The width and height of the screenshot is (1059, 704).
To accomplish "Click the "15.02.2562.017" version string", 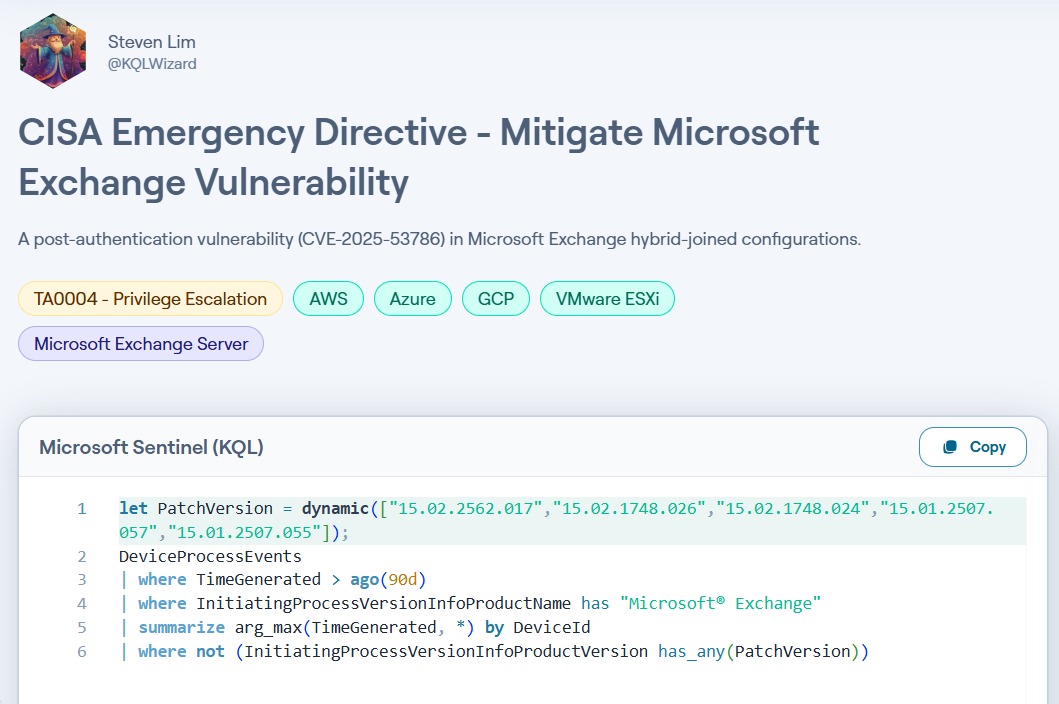I will [x=465, y=508].
